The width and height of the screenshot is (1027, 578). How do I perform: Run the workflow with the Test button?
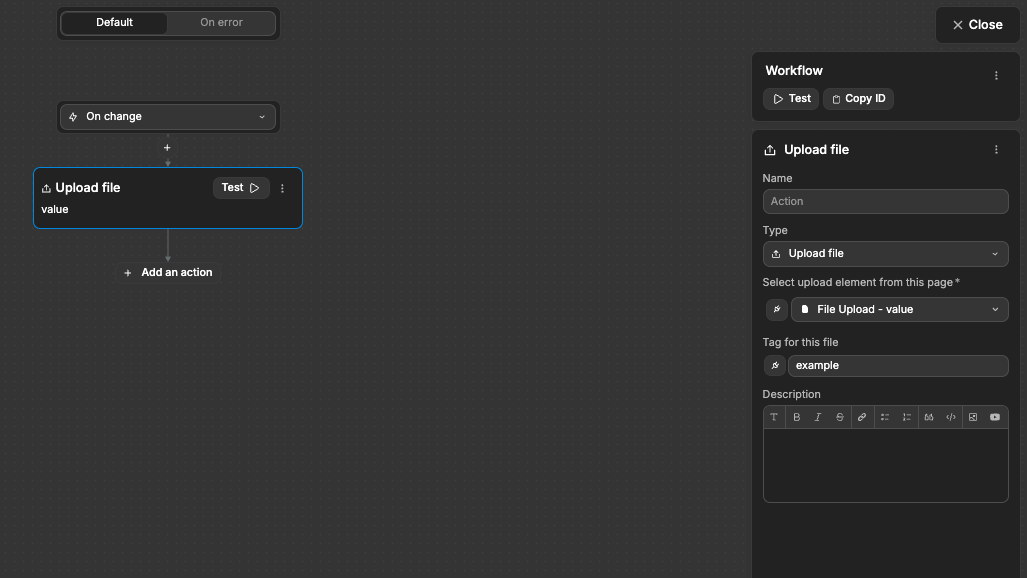(x=790, y=98)
